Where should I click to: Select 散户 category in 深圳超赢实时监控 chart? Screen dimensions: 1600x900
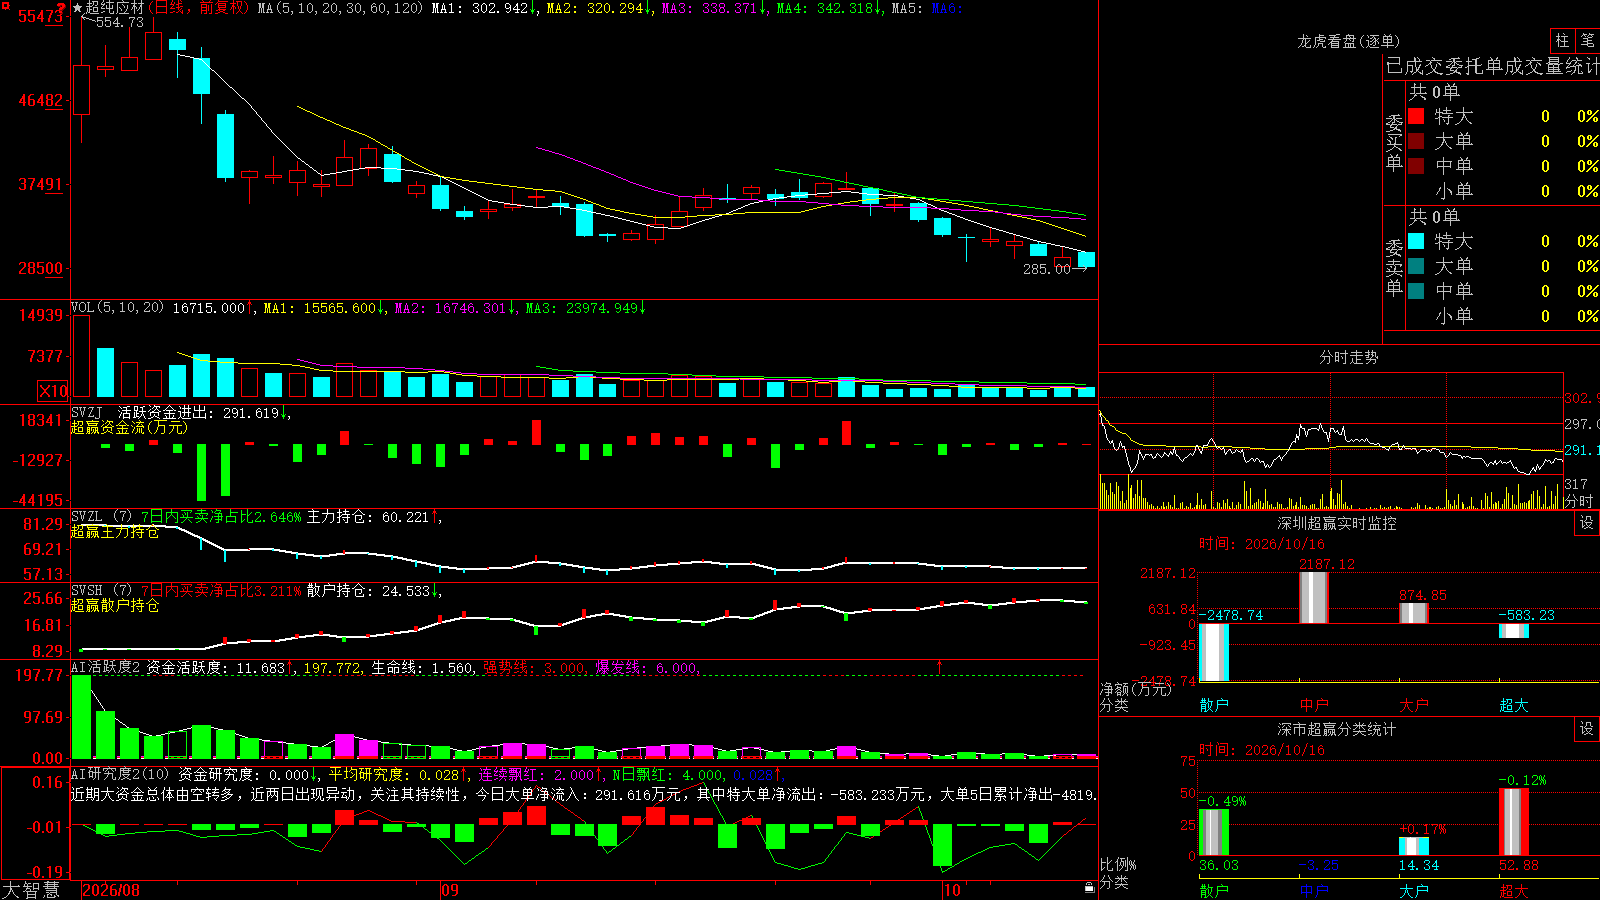(x=1214, y=705)
